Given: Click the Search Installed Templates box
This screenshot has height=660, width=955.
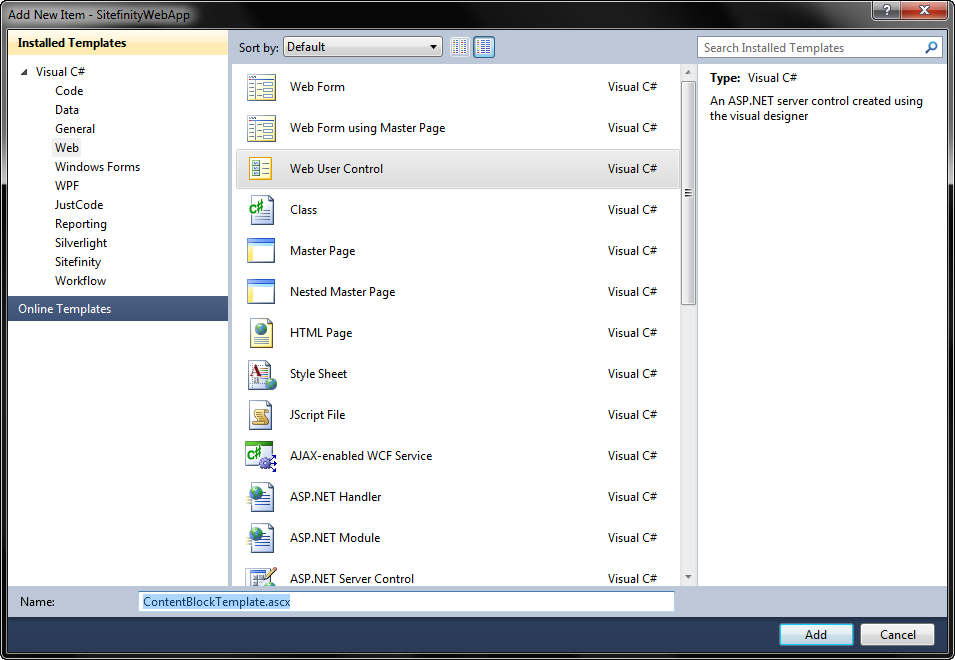Looking at the screenshot, I should 810,48.
